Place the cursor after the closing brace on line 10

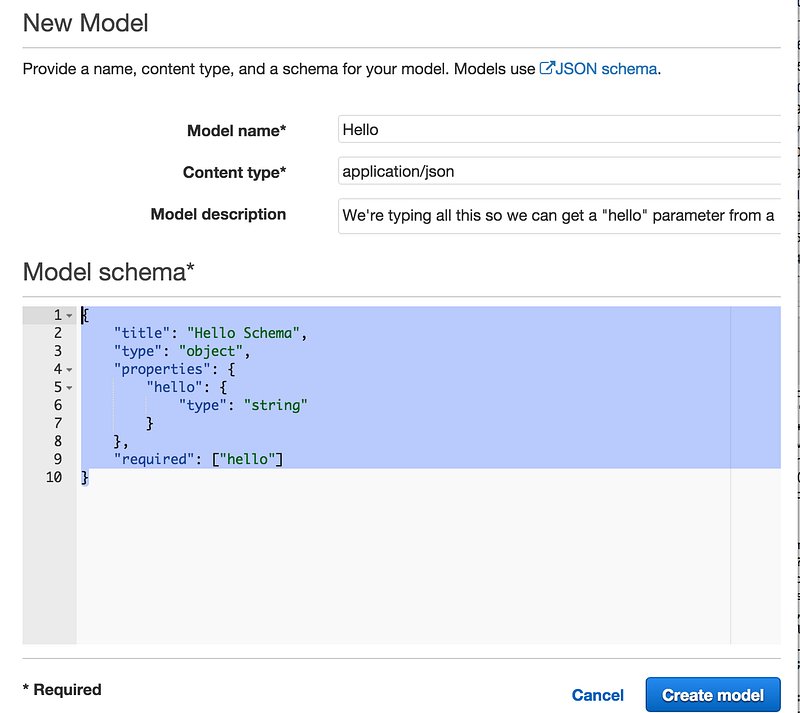click(89, 478)
